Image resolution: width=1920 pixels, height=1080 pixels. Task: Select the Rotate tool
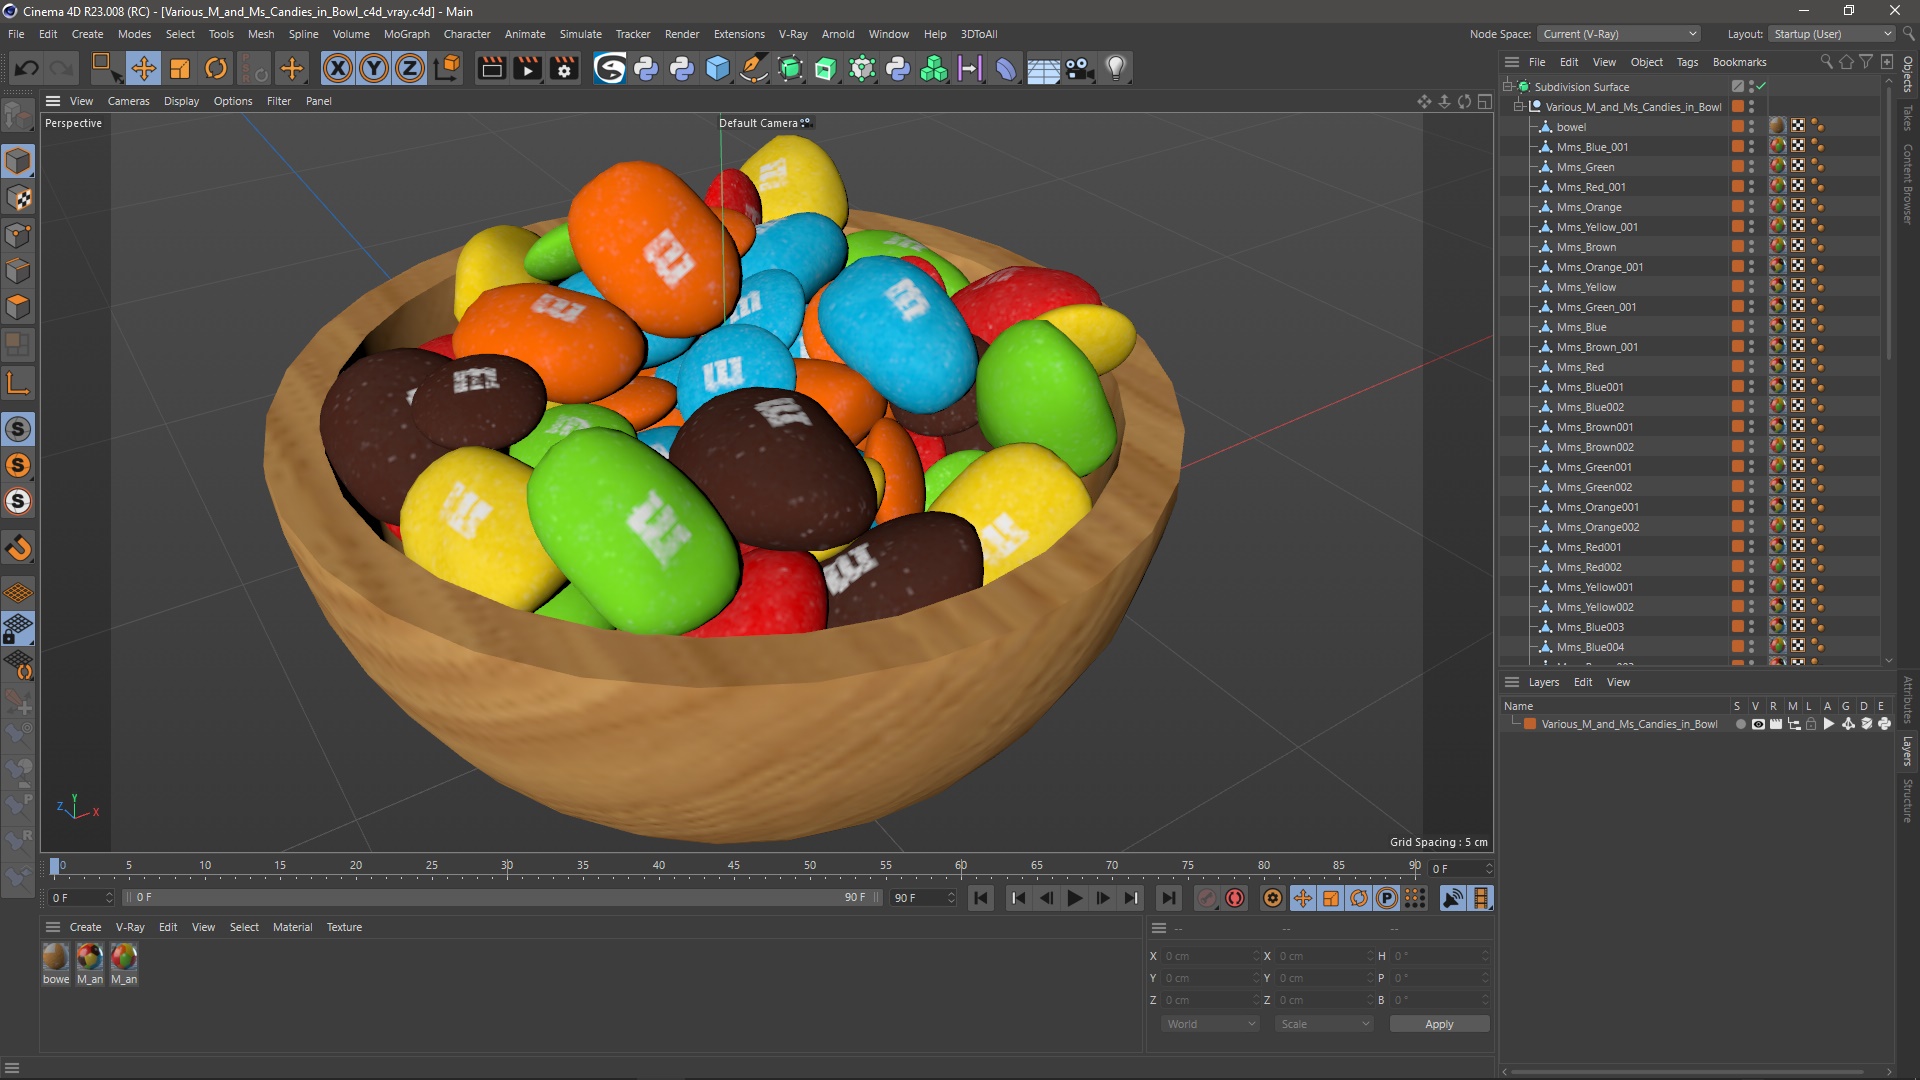216,68
